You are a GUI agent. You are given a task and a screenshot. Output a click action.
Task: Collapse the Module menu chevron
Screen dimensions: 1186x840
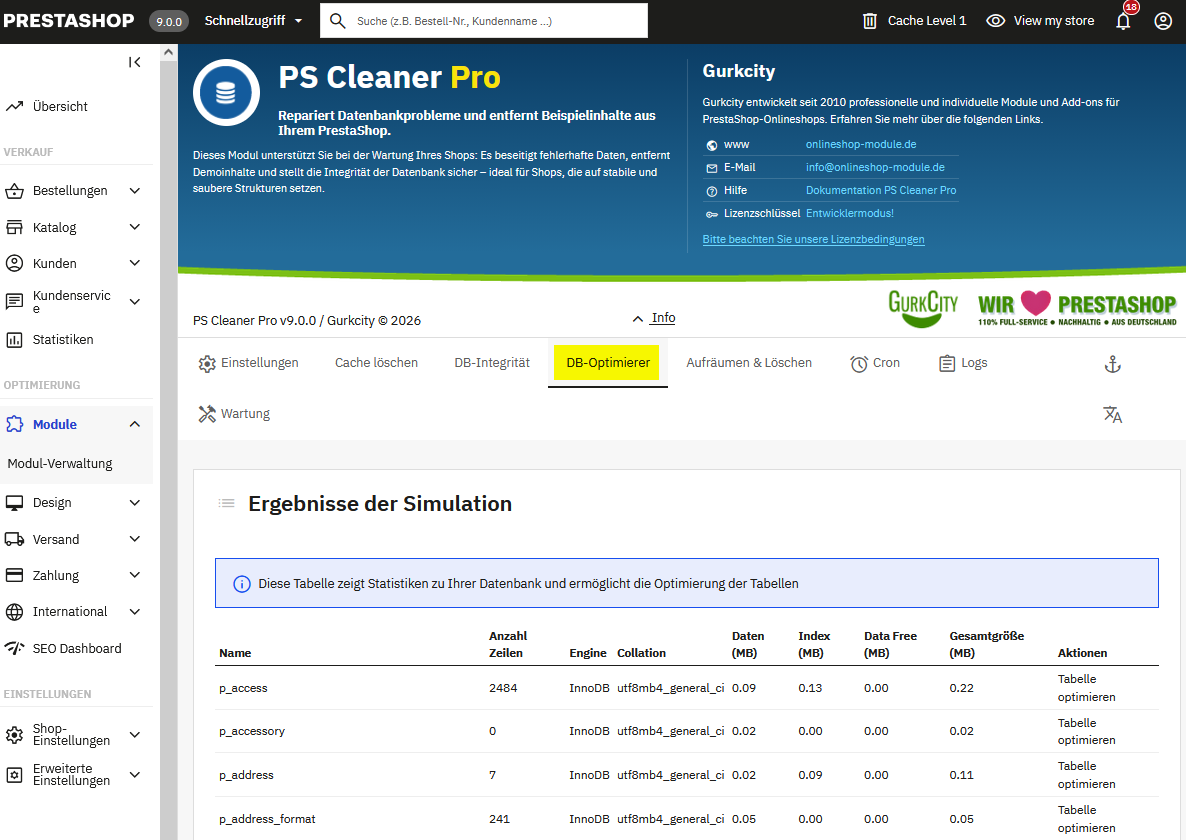pyautogui.click(x=135, y=424)
